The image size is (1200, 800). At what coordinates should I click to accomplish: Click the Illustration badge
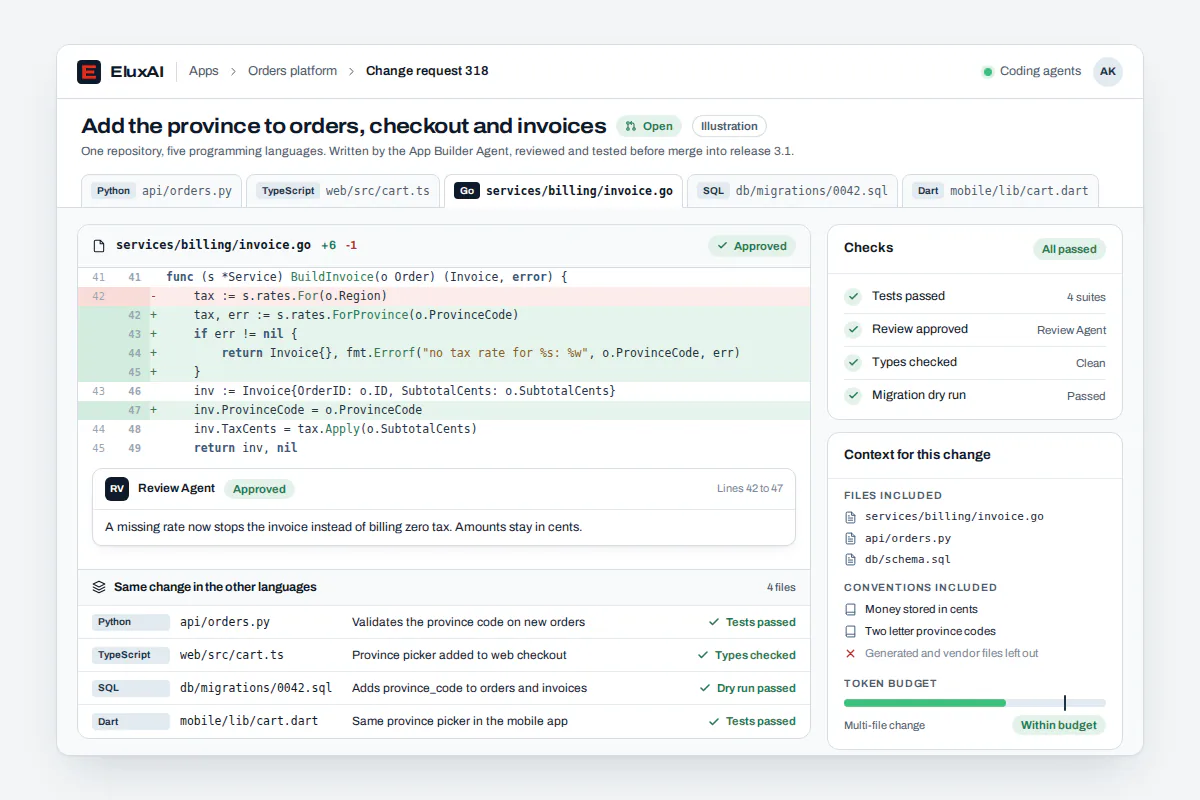pyautogui.click(x=729, y=126)
